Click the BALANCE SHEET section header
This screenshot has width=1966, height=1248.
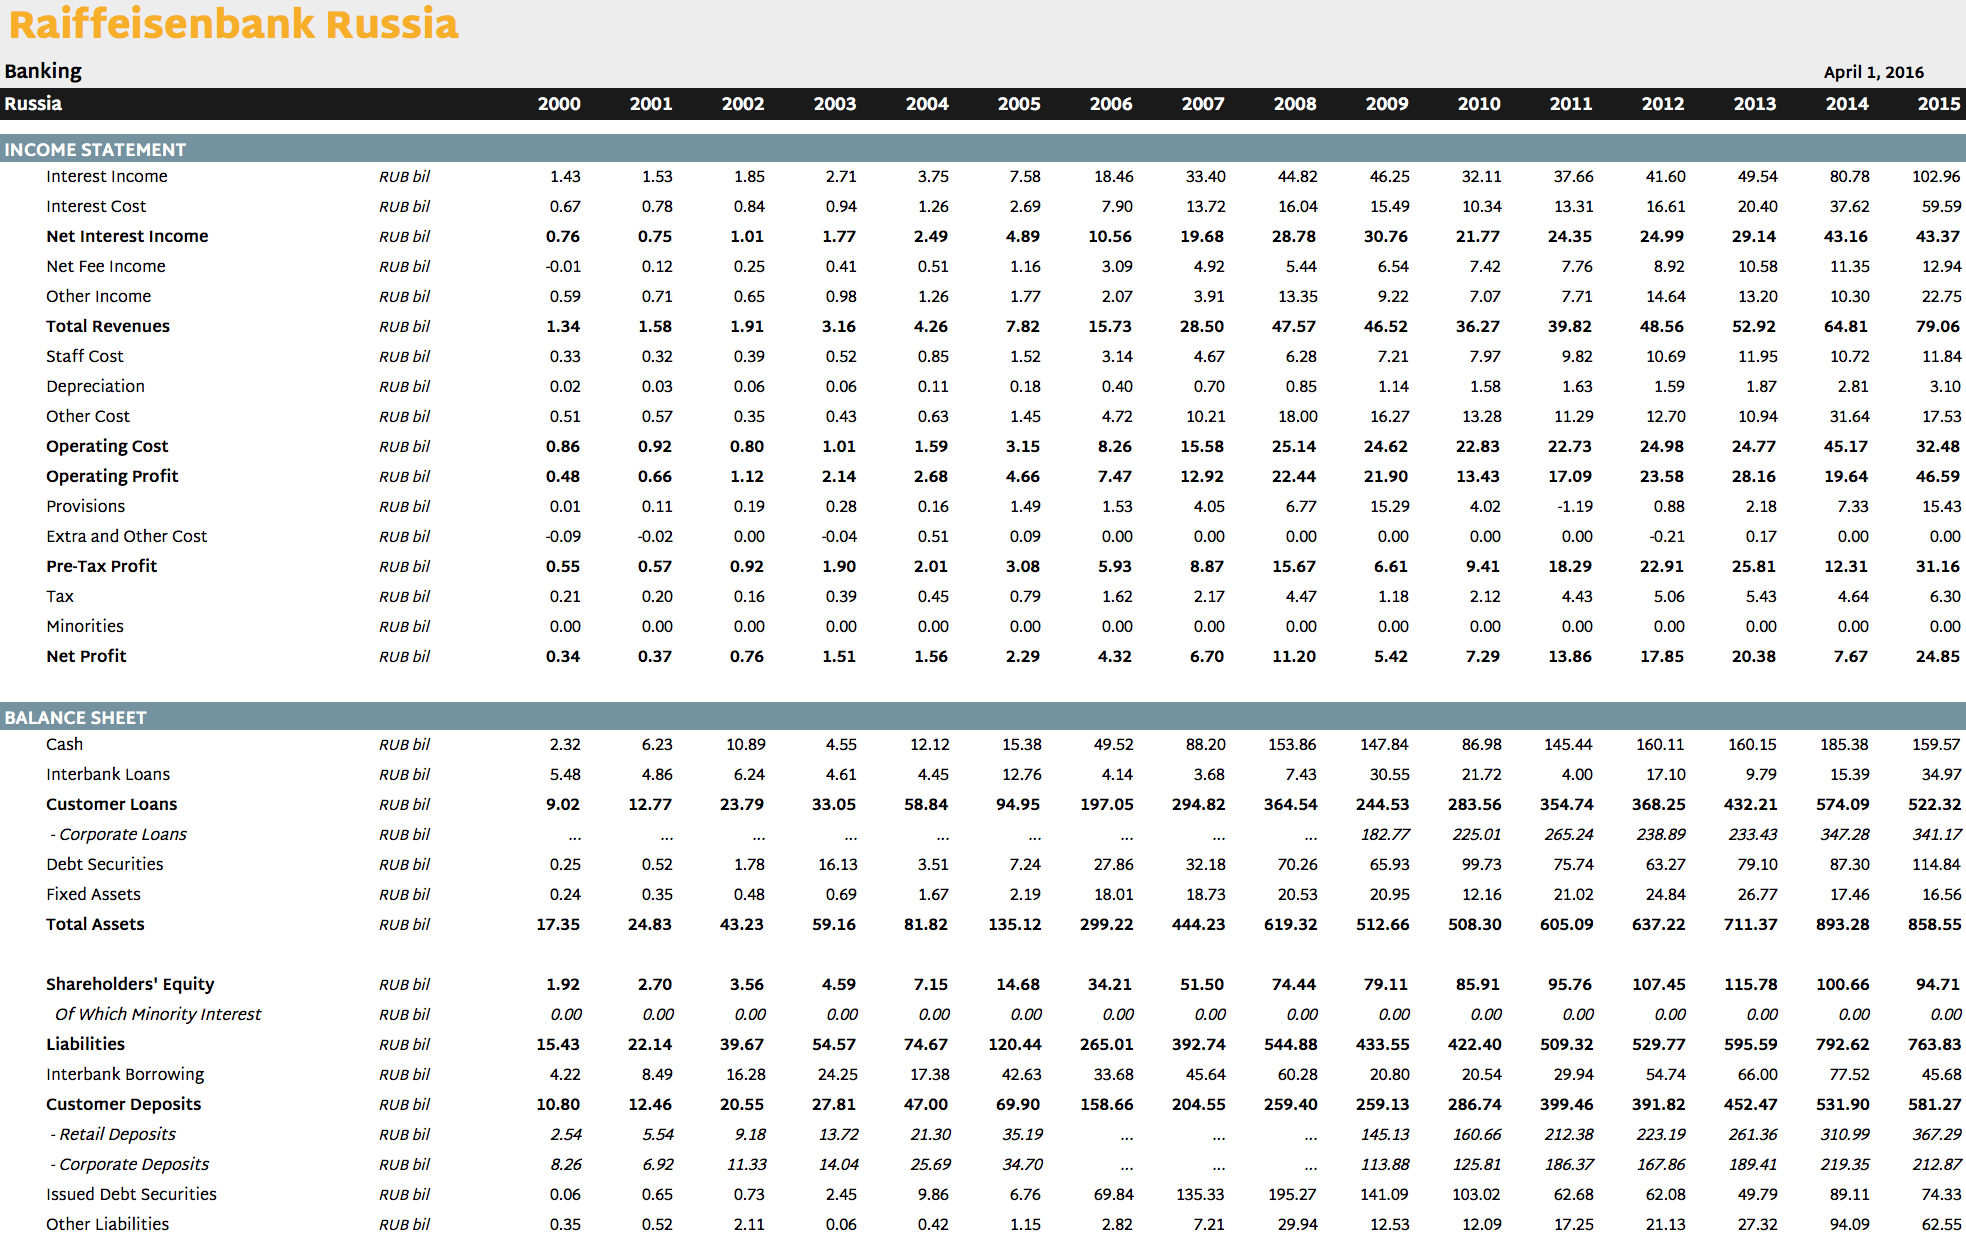75,718
